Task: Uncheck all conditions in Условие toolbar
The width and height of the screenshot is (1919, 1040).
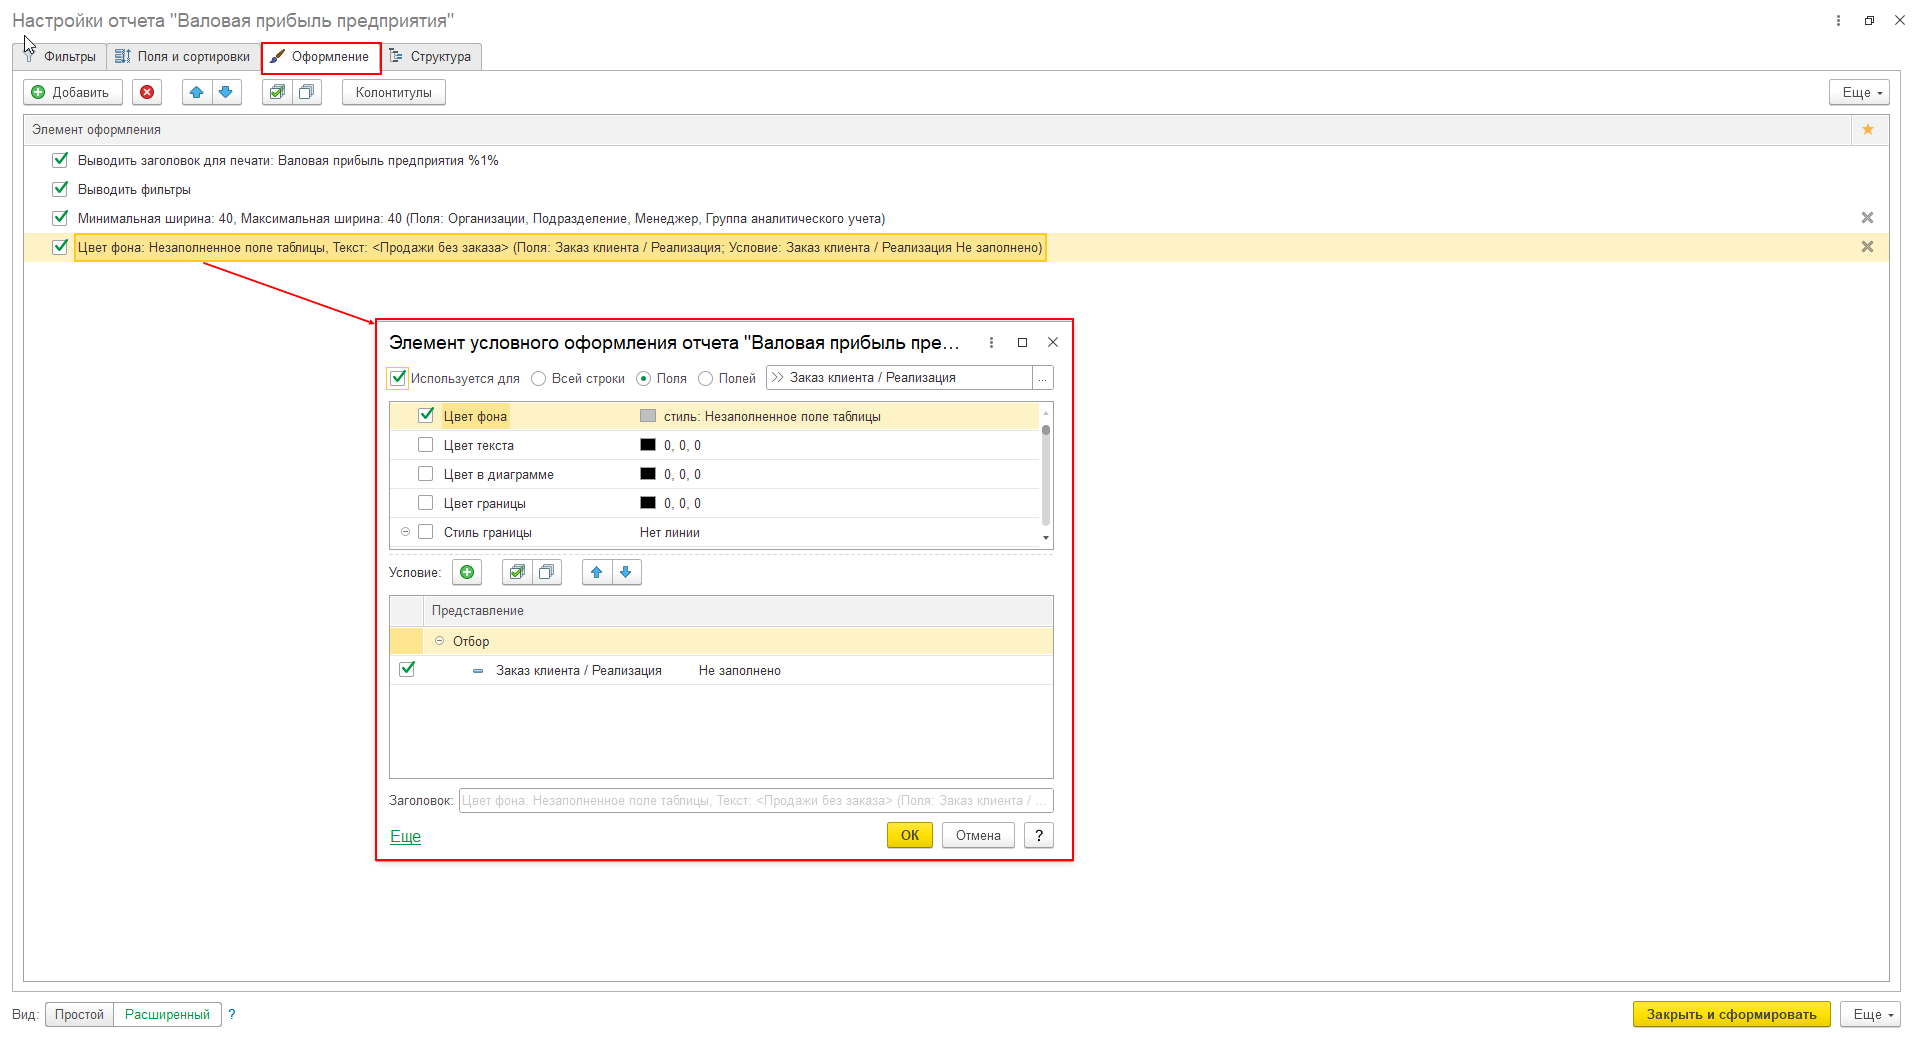Action: point(547,572)
